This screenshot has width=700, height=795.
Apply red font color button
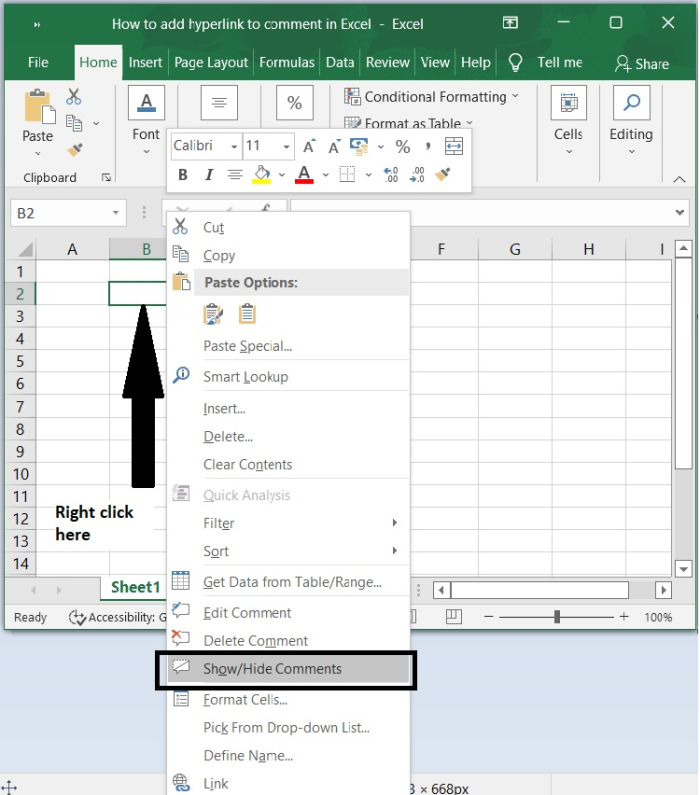304,175
